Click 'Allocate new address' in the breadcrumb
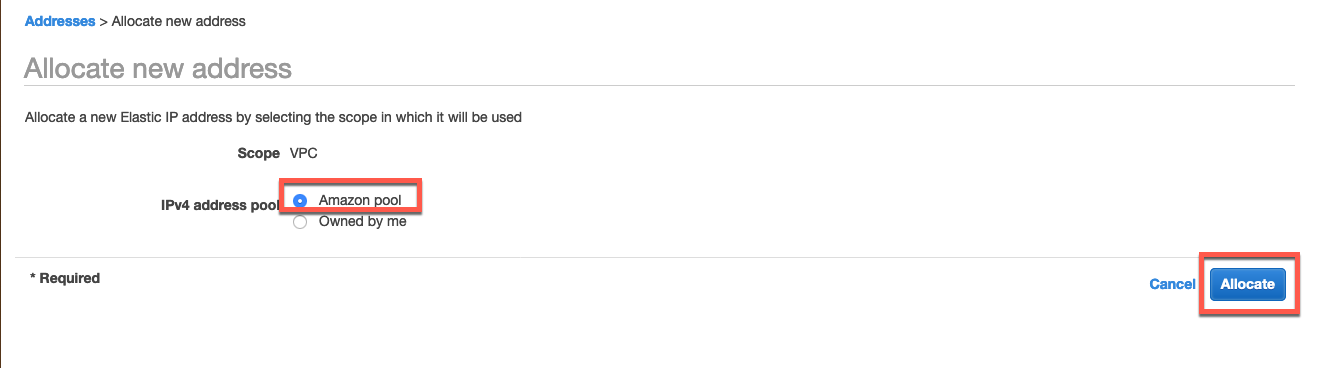This screenshot has height=368, width=1338. click(x=179, y=20)
